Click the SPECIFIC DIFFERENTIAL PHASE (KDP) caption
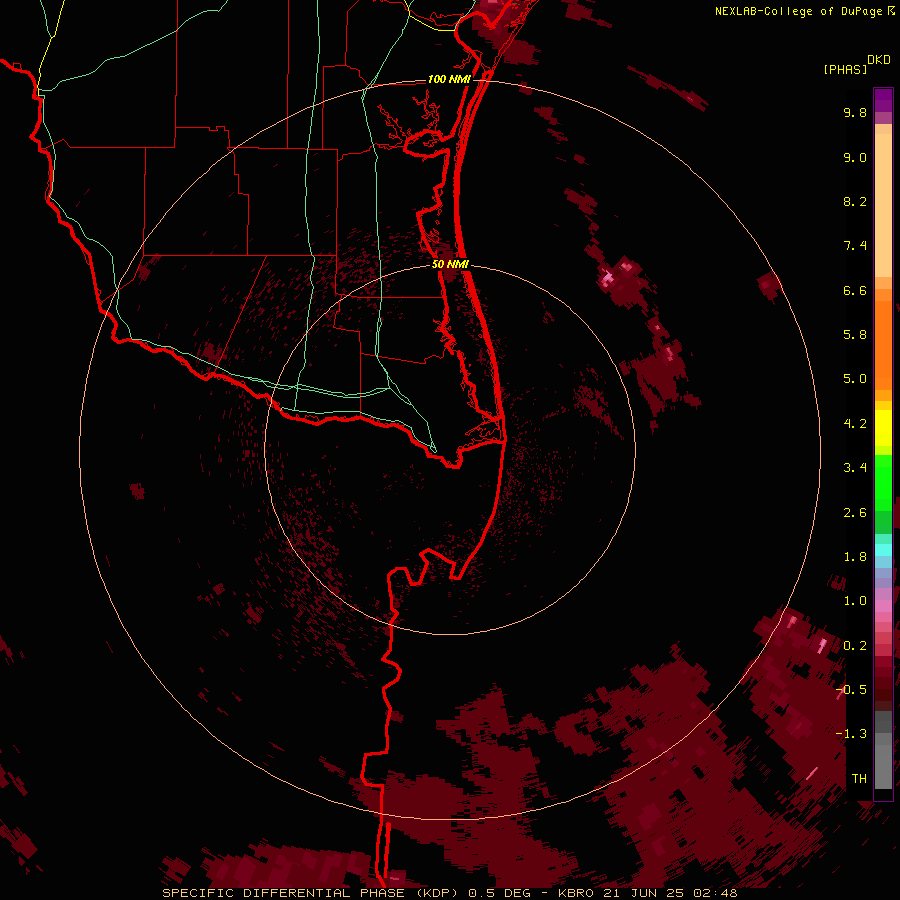The image size is (900, 900). [x=308, y=893]
